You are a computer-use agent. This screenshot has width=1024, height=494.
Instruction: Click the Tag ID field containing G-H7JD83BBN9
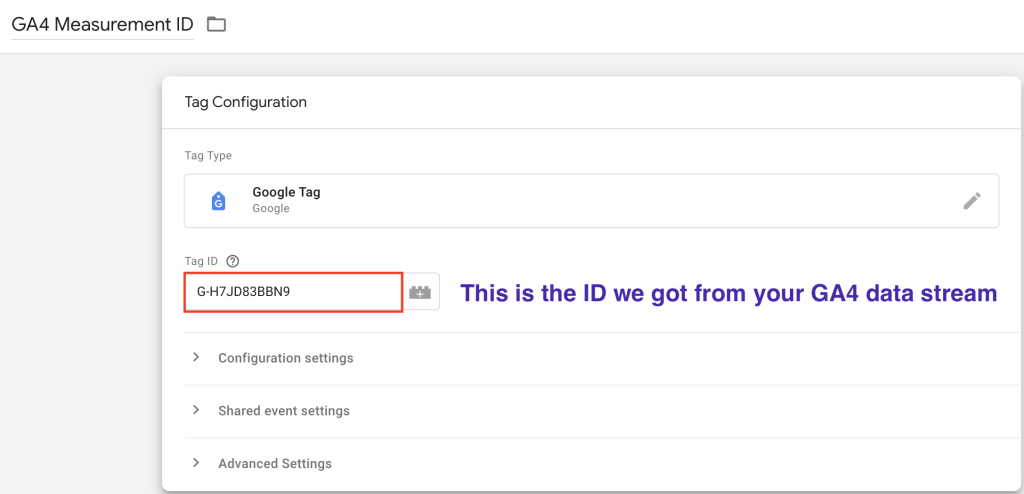coord(293,292)
